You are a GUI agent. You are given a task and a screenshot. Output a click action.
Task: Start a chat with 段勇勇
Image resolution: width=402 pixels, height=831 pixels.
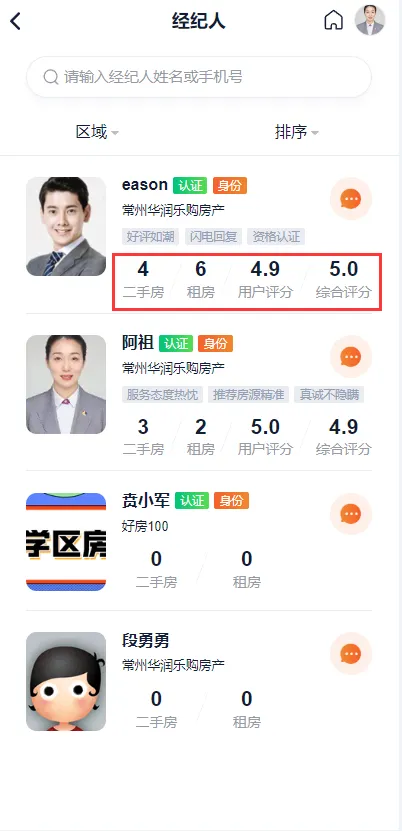tap(351, 653)
